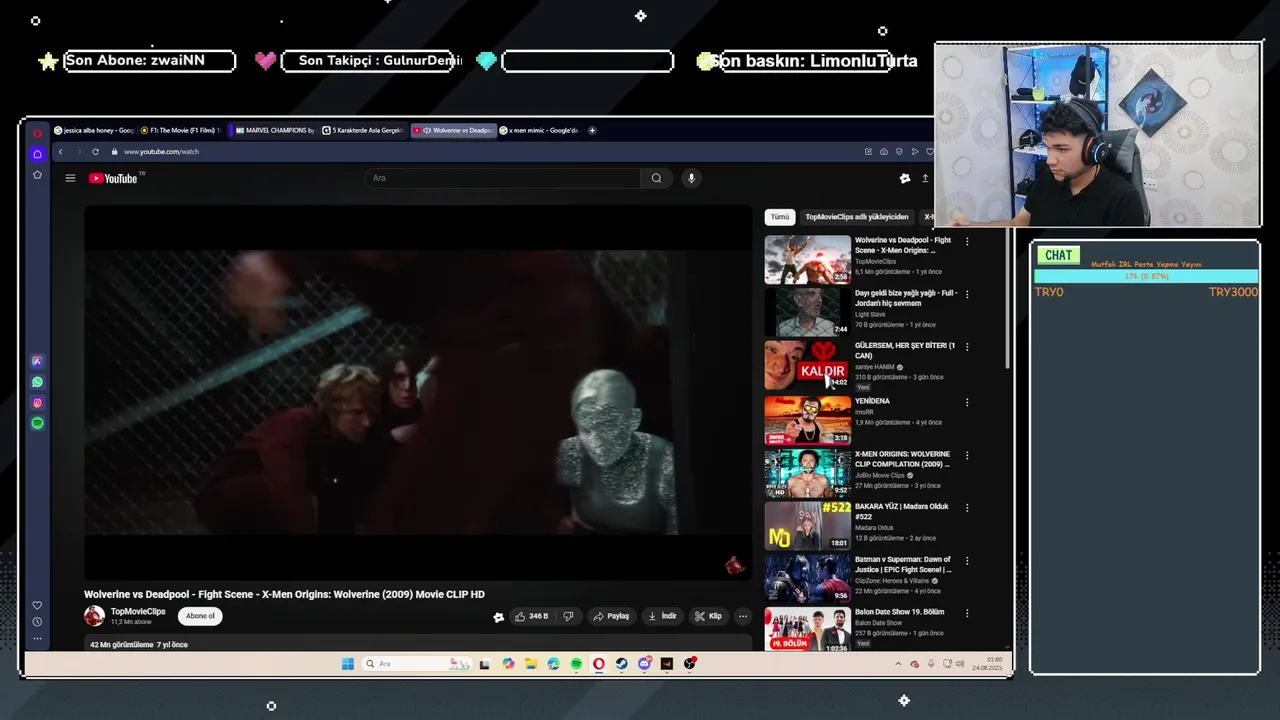This screenshot has height=720, width=1280.
Task: Open Batman v Superman Dawn of Justice thumbnail
Action: tap(808, 579)
